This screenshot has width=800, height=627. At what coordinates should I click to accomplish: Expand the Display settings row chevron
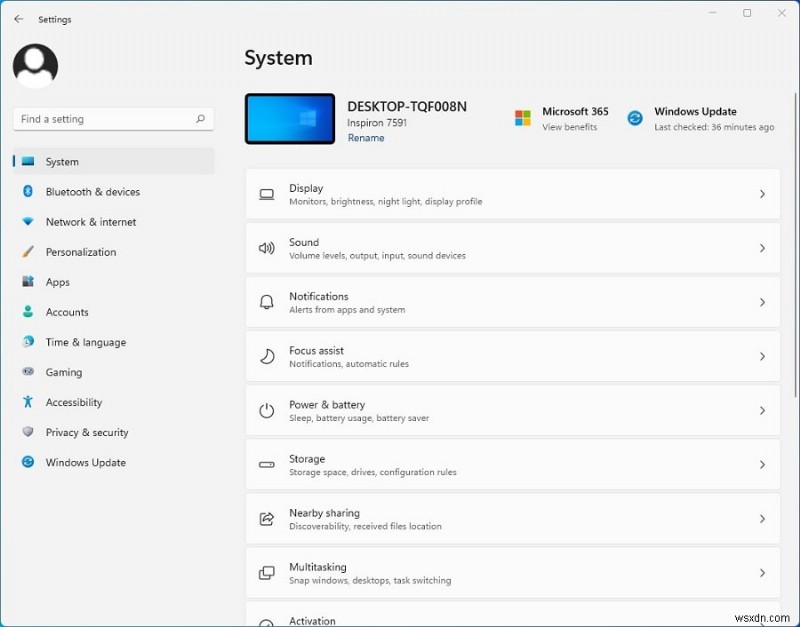(x=761, y=194)
